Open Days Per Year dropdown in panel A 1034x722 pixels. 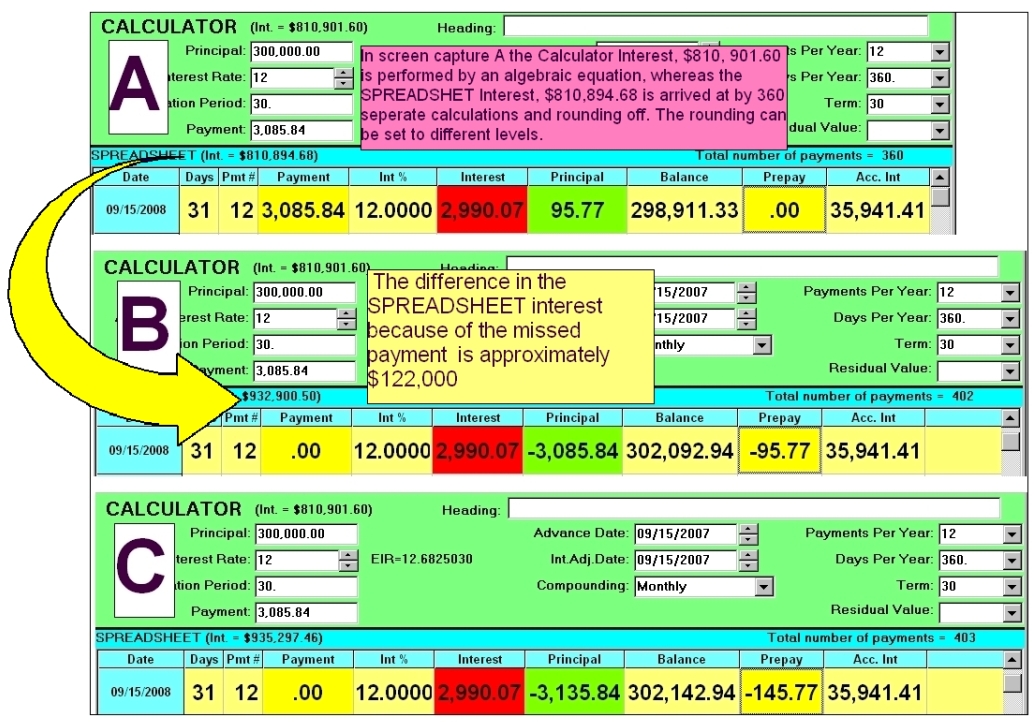(940, 78)
